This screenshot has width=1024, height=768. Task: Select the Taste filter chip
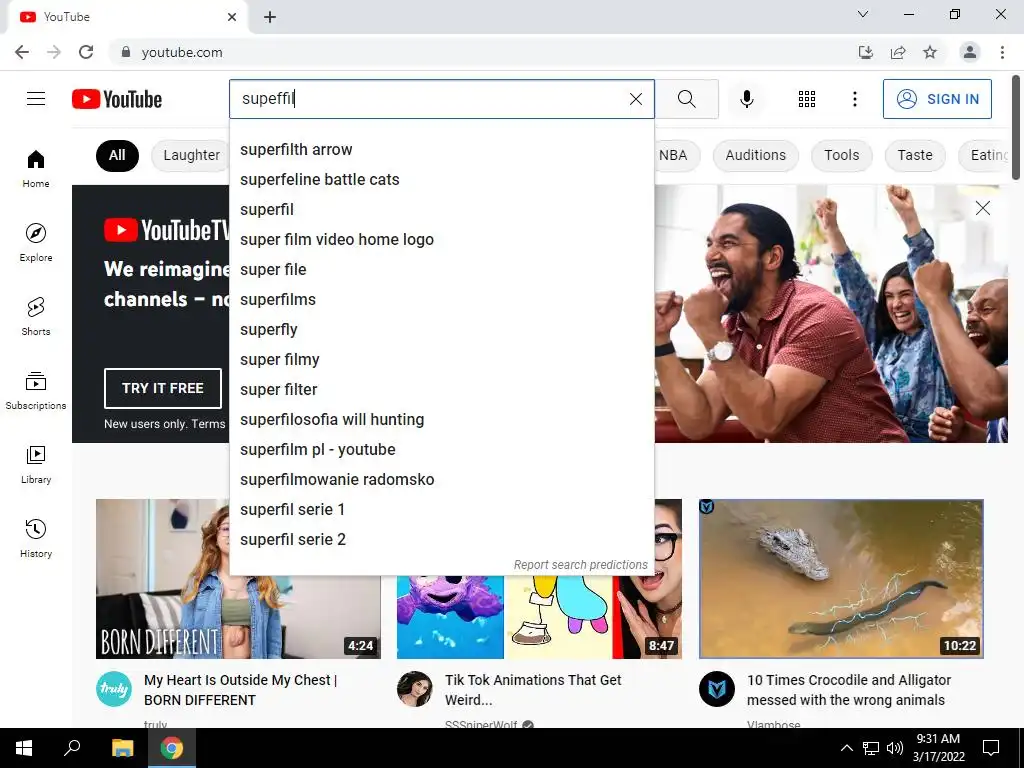914,155
